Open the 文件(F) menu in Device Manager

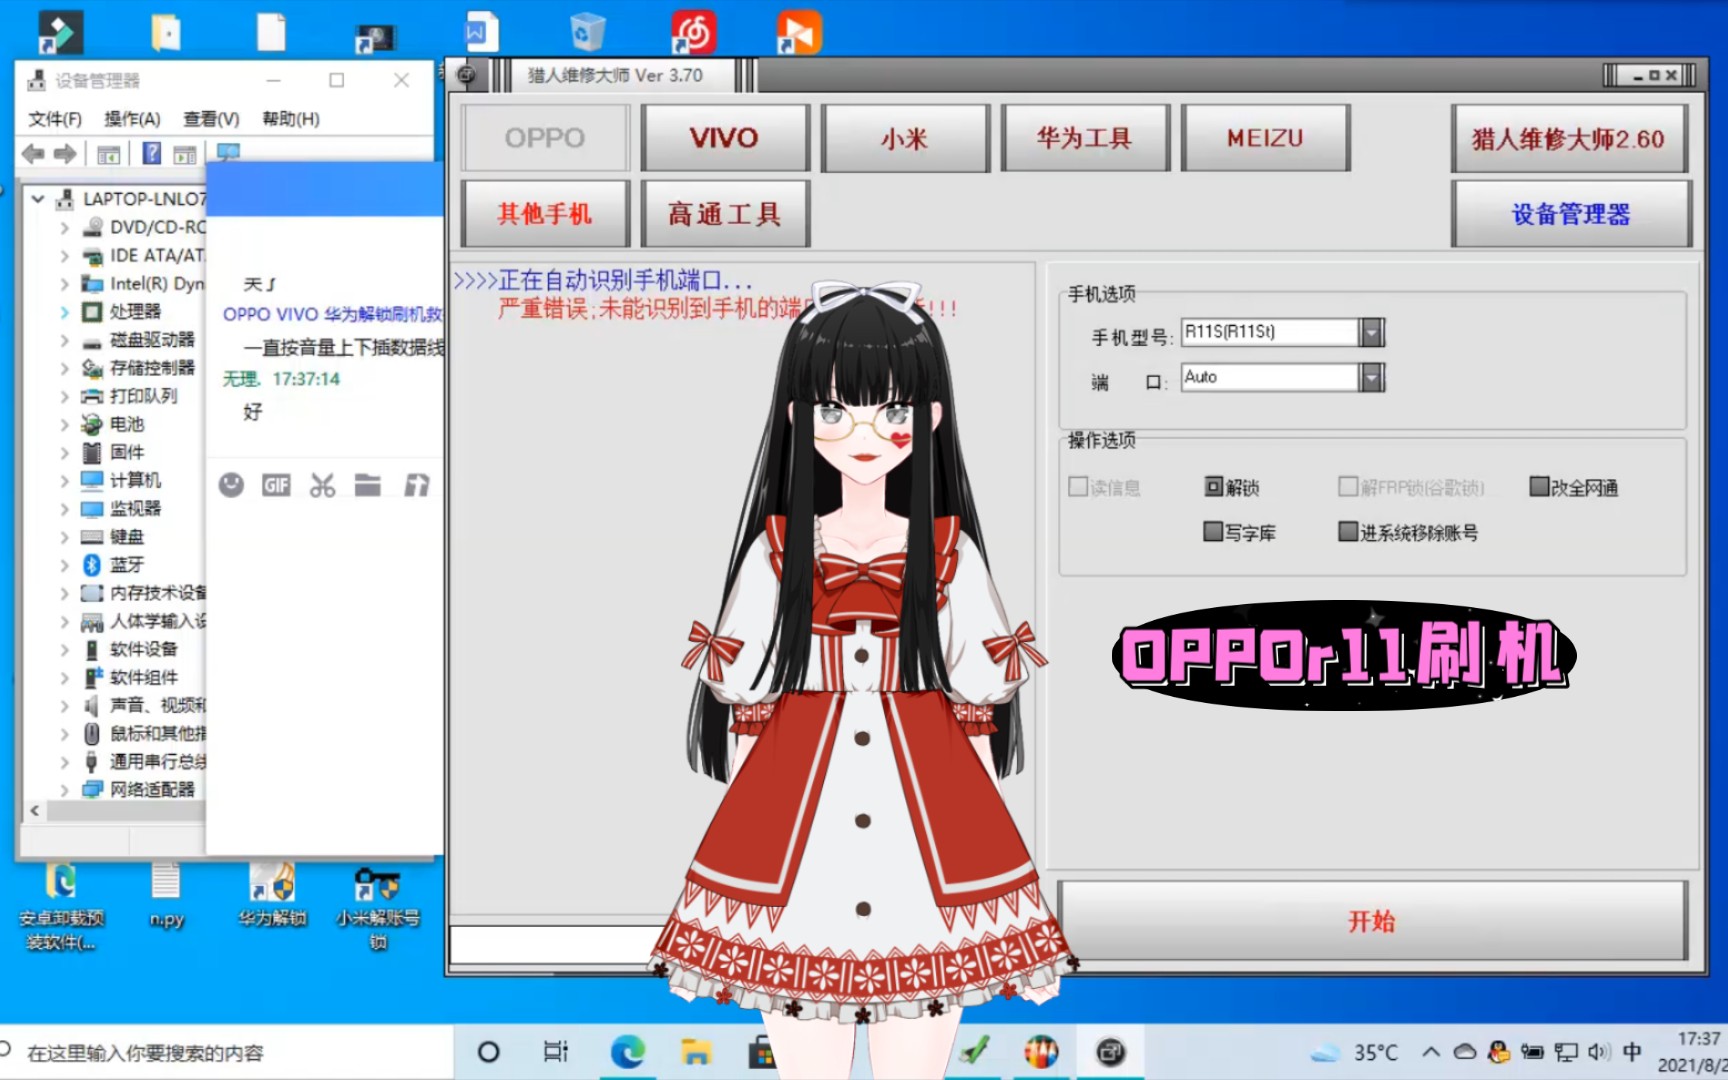tap(55, 119)
